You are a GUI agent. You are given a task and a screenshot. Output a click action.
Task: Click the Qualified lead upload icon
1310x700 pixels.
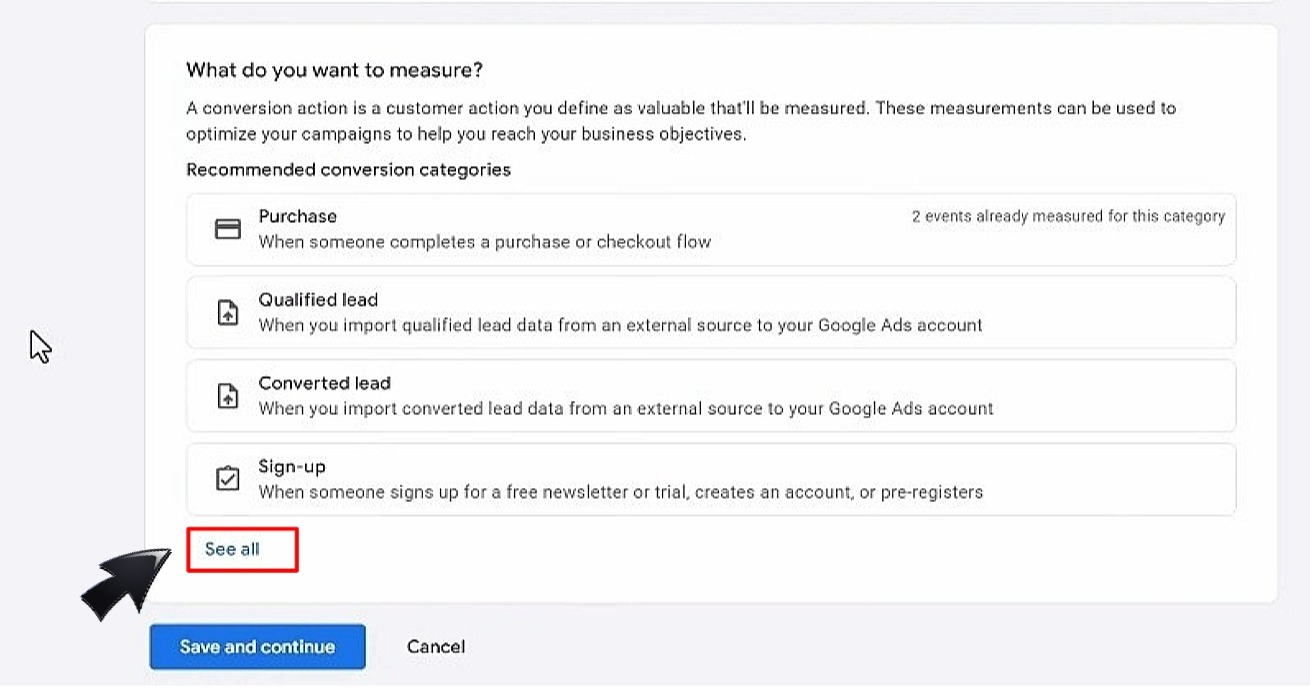[x=228, y=313]
